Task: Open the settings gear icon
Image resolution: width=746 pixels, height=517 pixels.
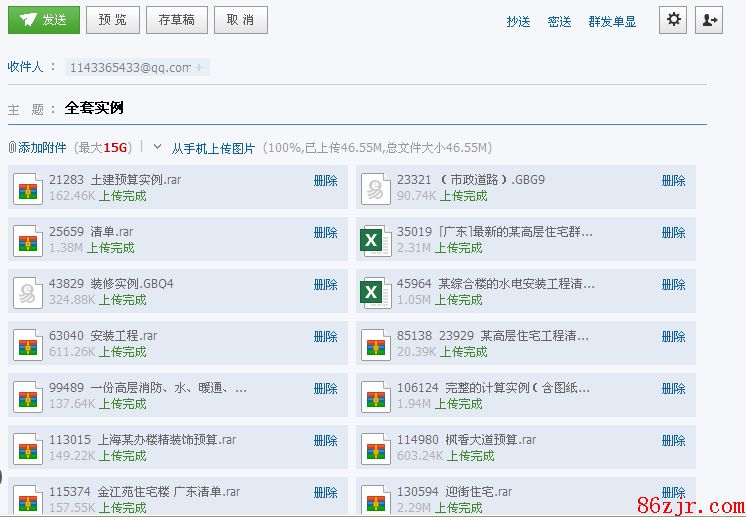Action: click(673, 20)
